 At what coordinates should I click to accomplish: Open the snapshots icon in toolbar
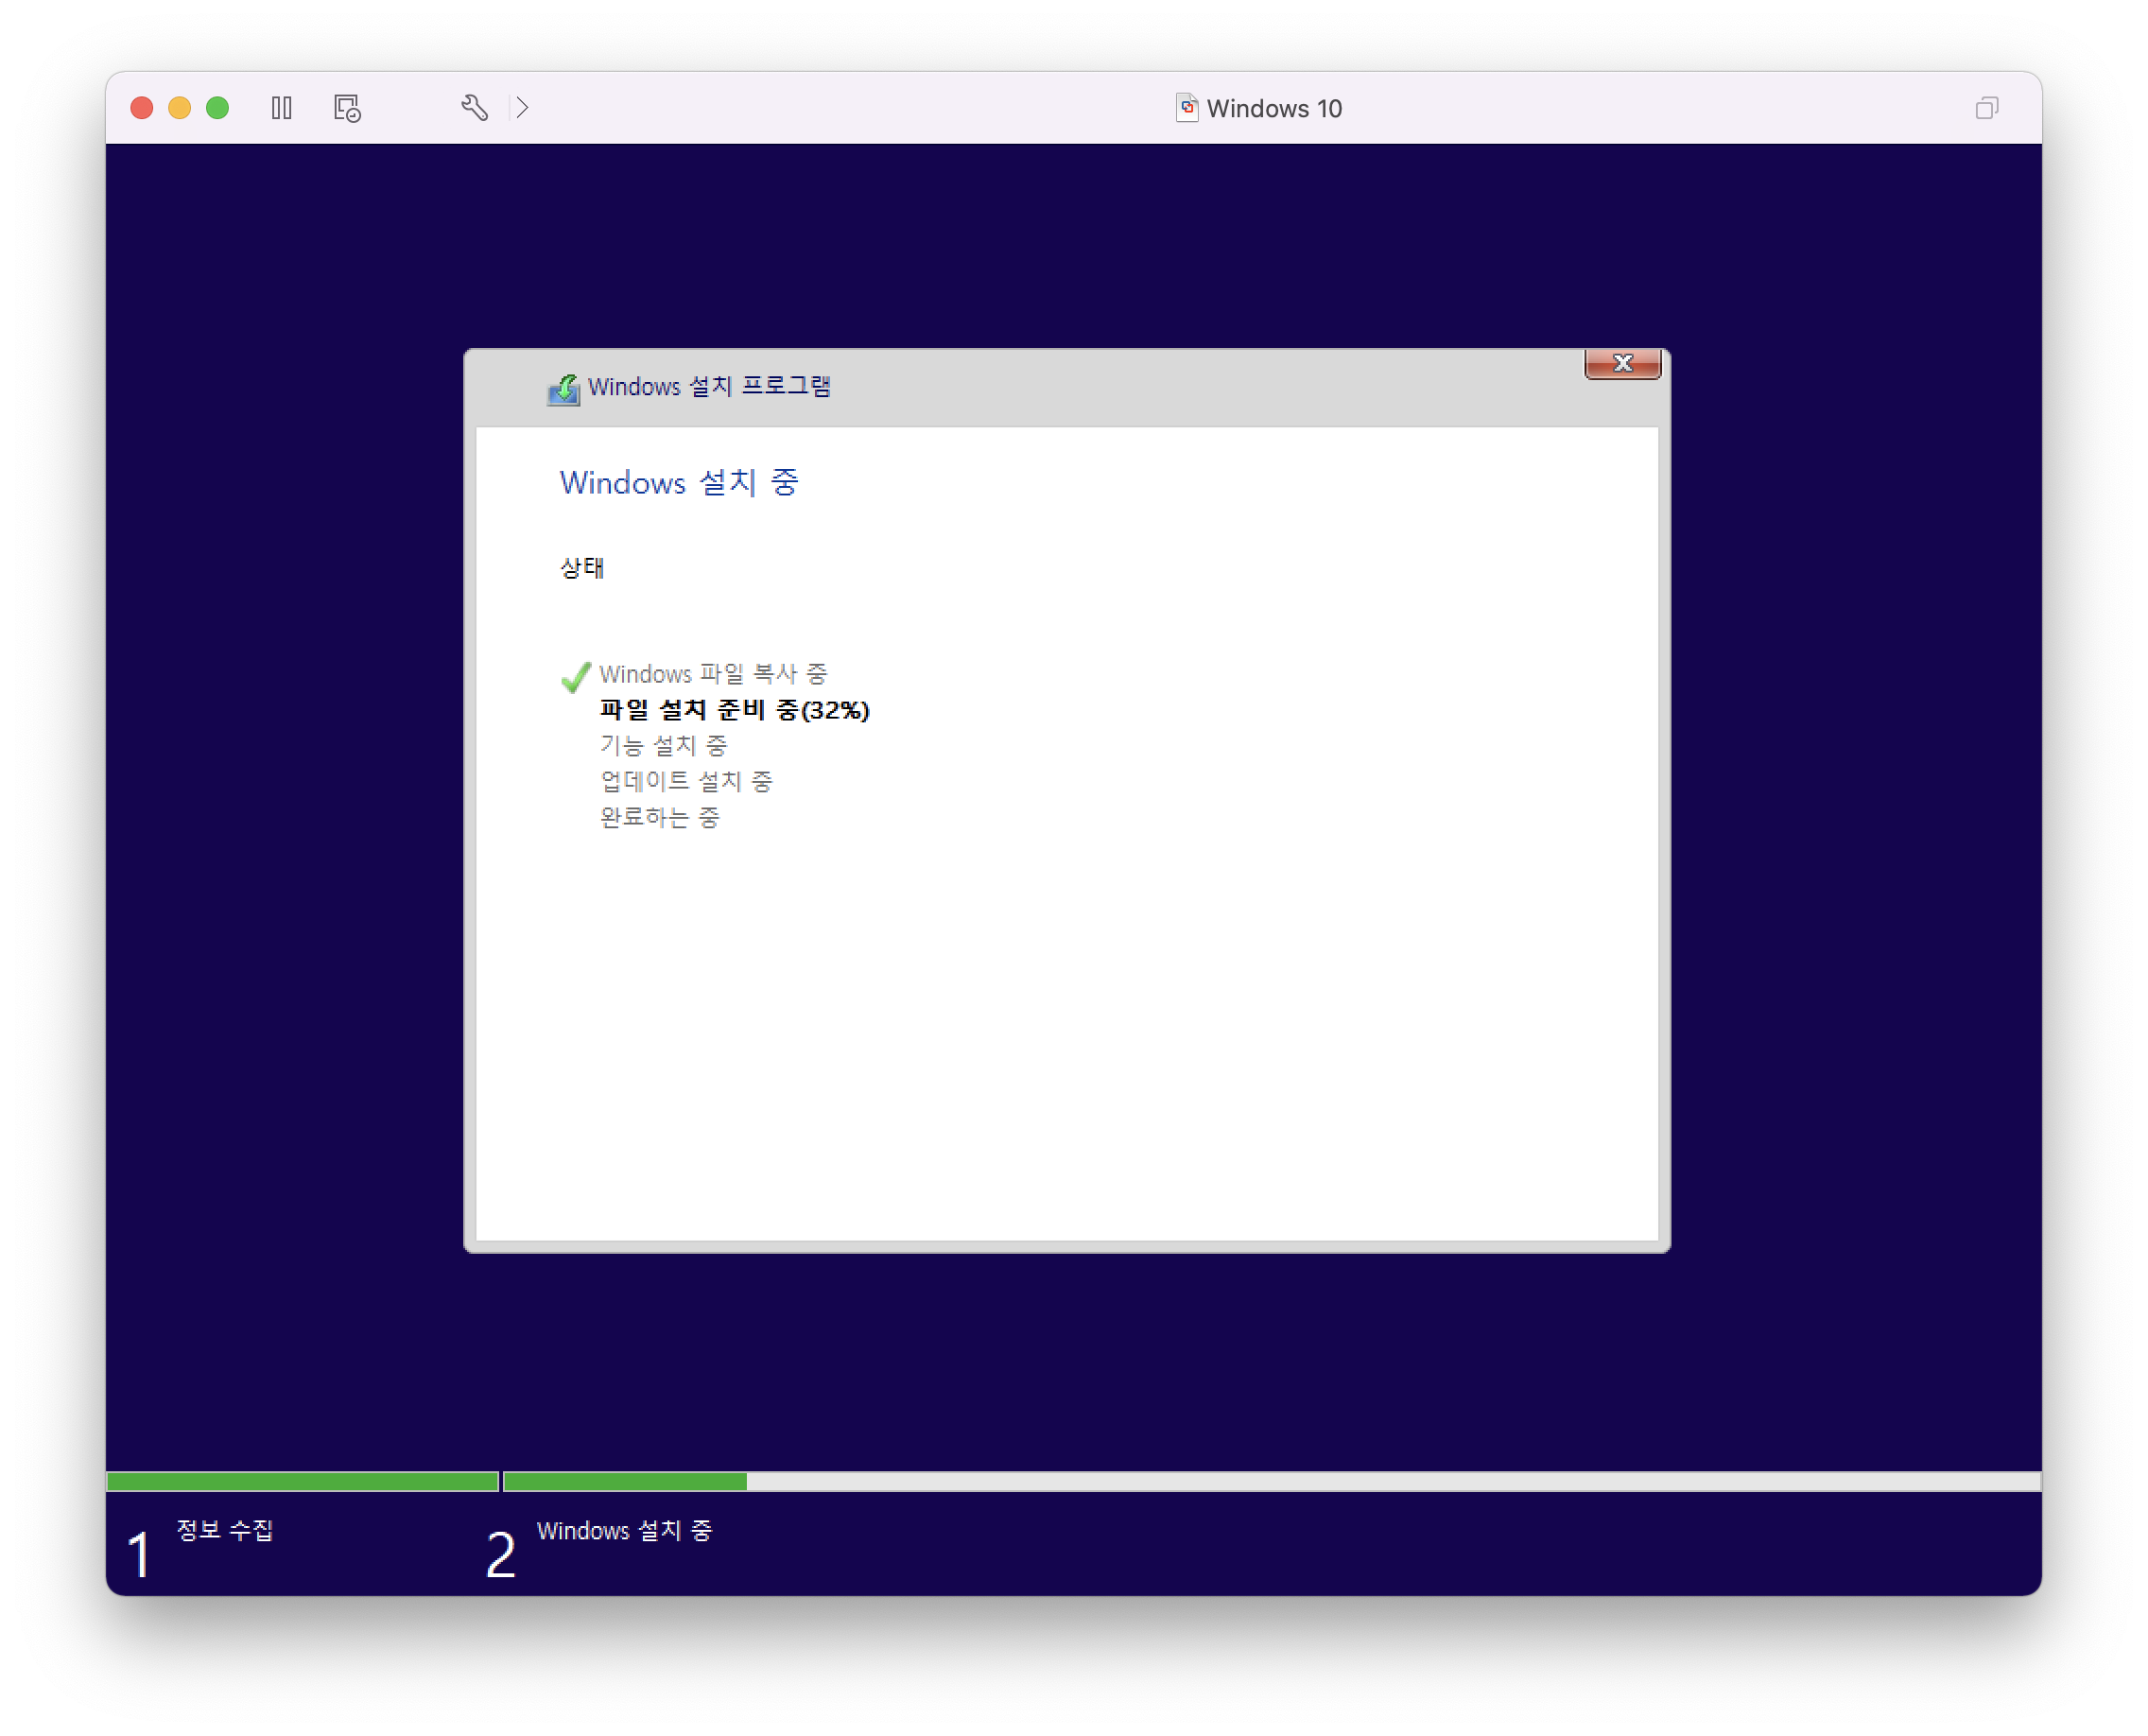[347, 108]
